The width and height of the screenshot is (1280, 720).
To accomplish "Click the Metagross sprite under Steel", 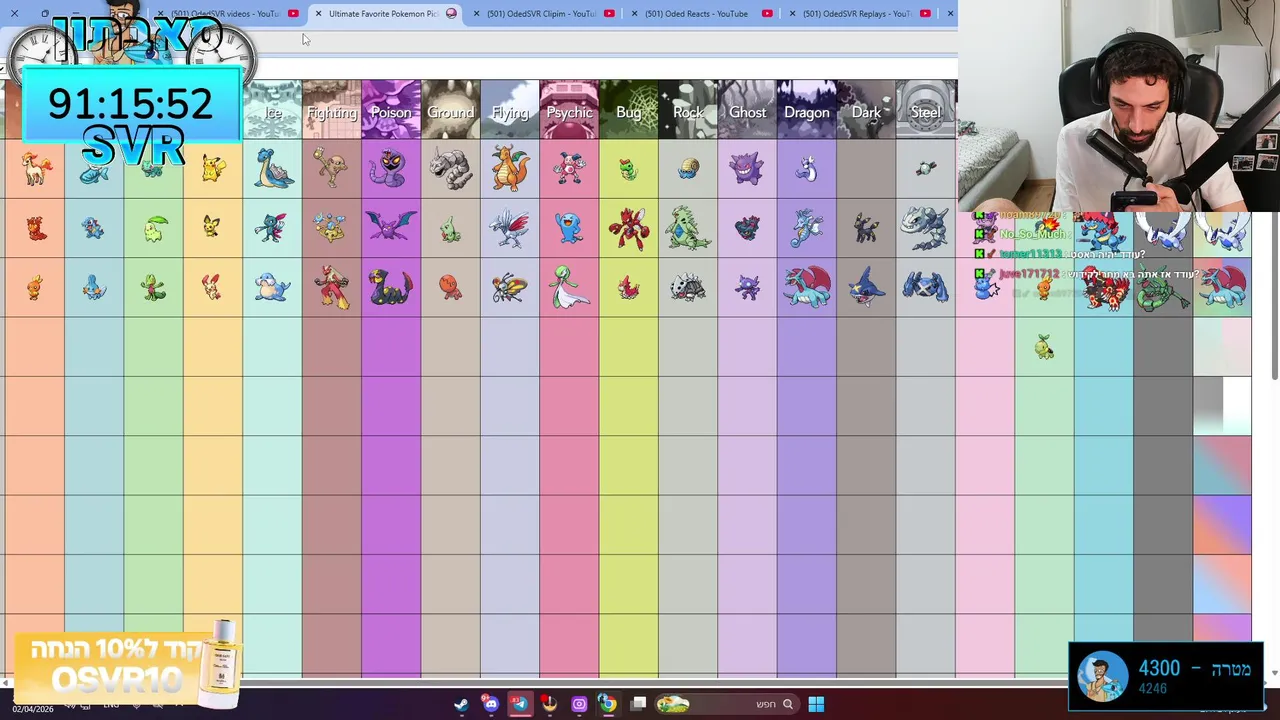I will click(x=925, y=288).
